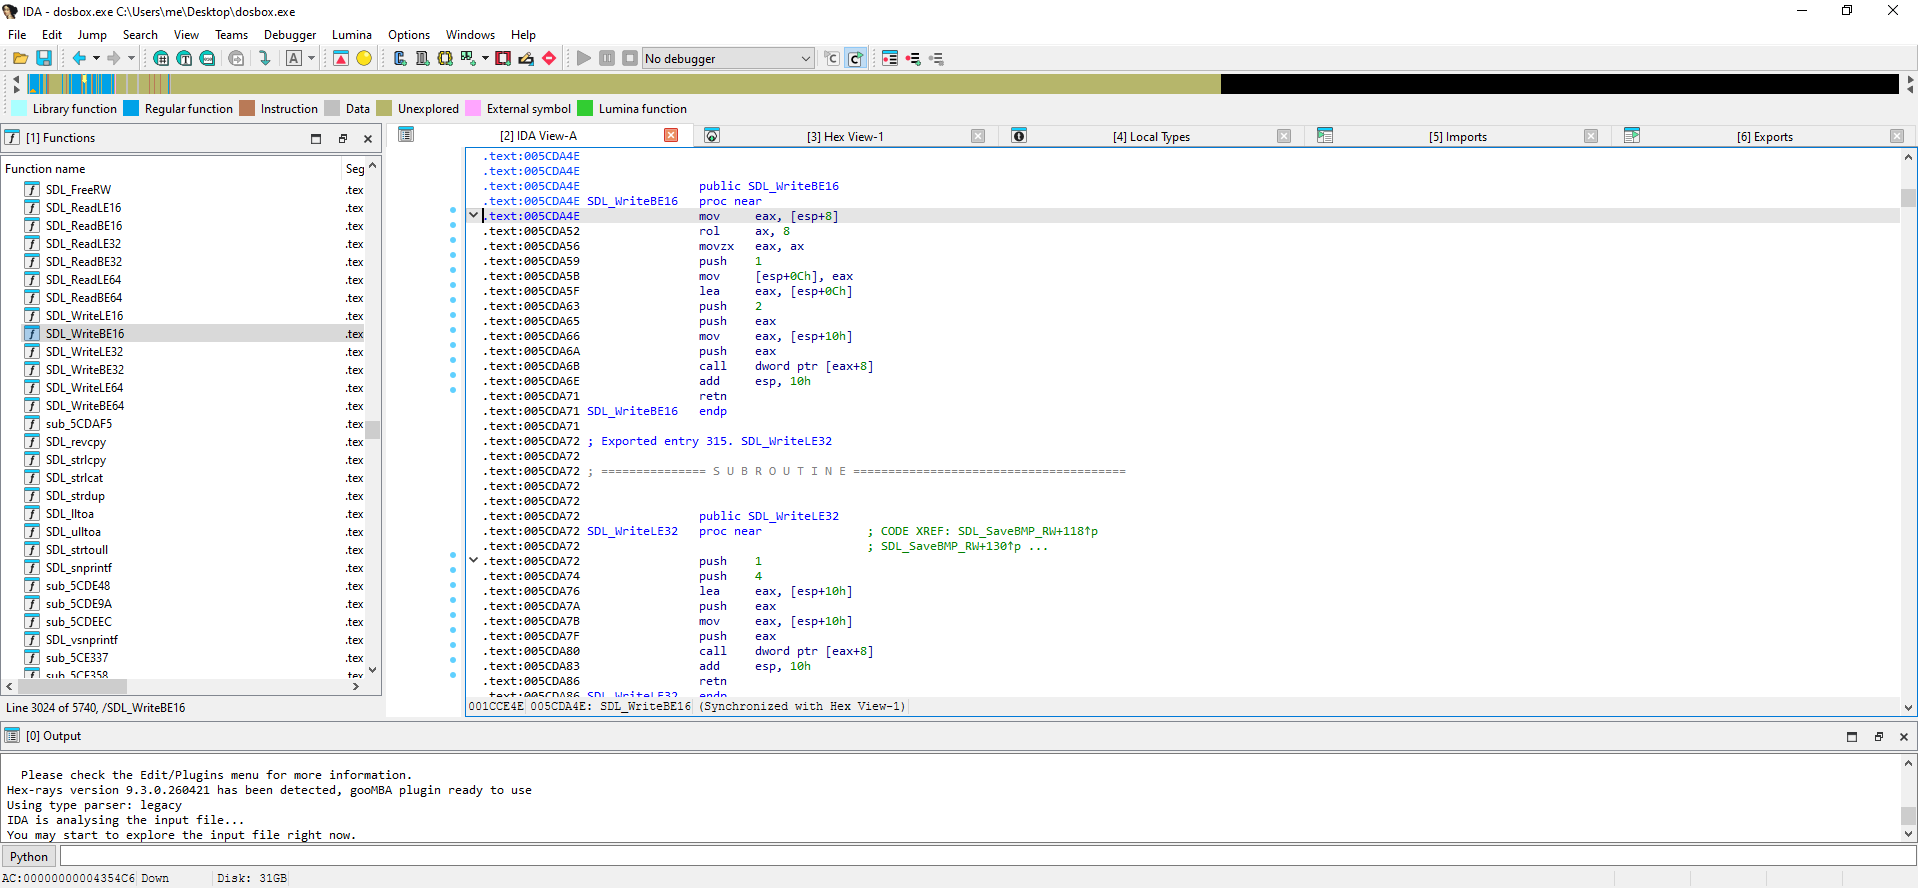
Task: Close the IDA View-A tab
Action: [671, 135]
